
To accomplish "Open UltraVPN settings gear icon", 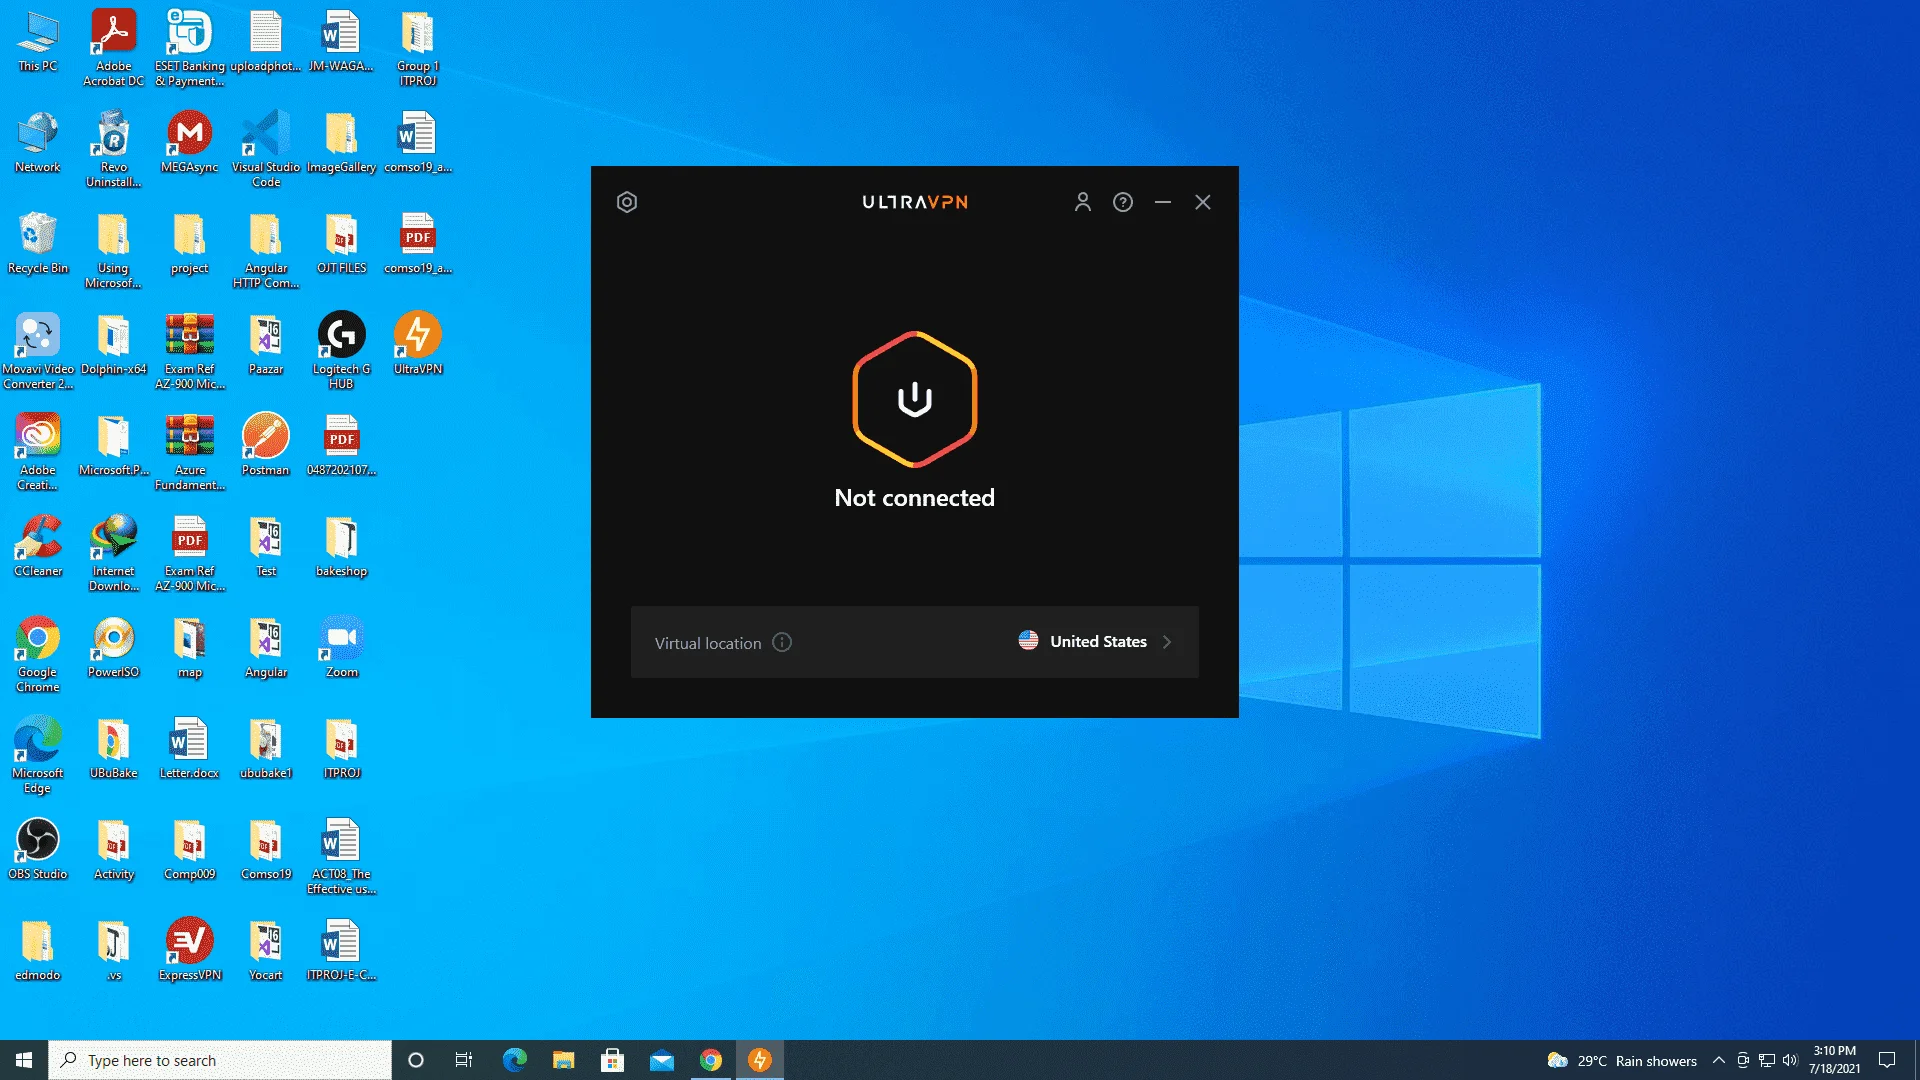I will 627,202.
